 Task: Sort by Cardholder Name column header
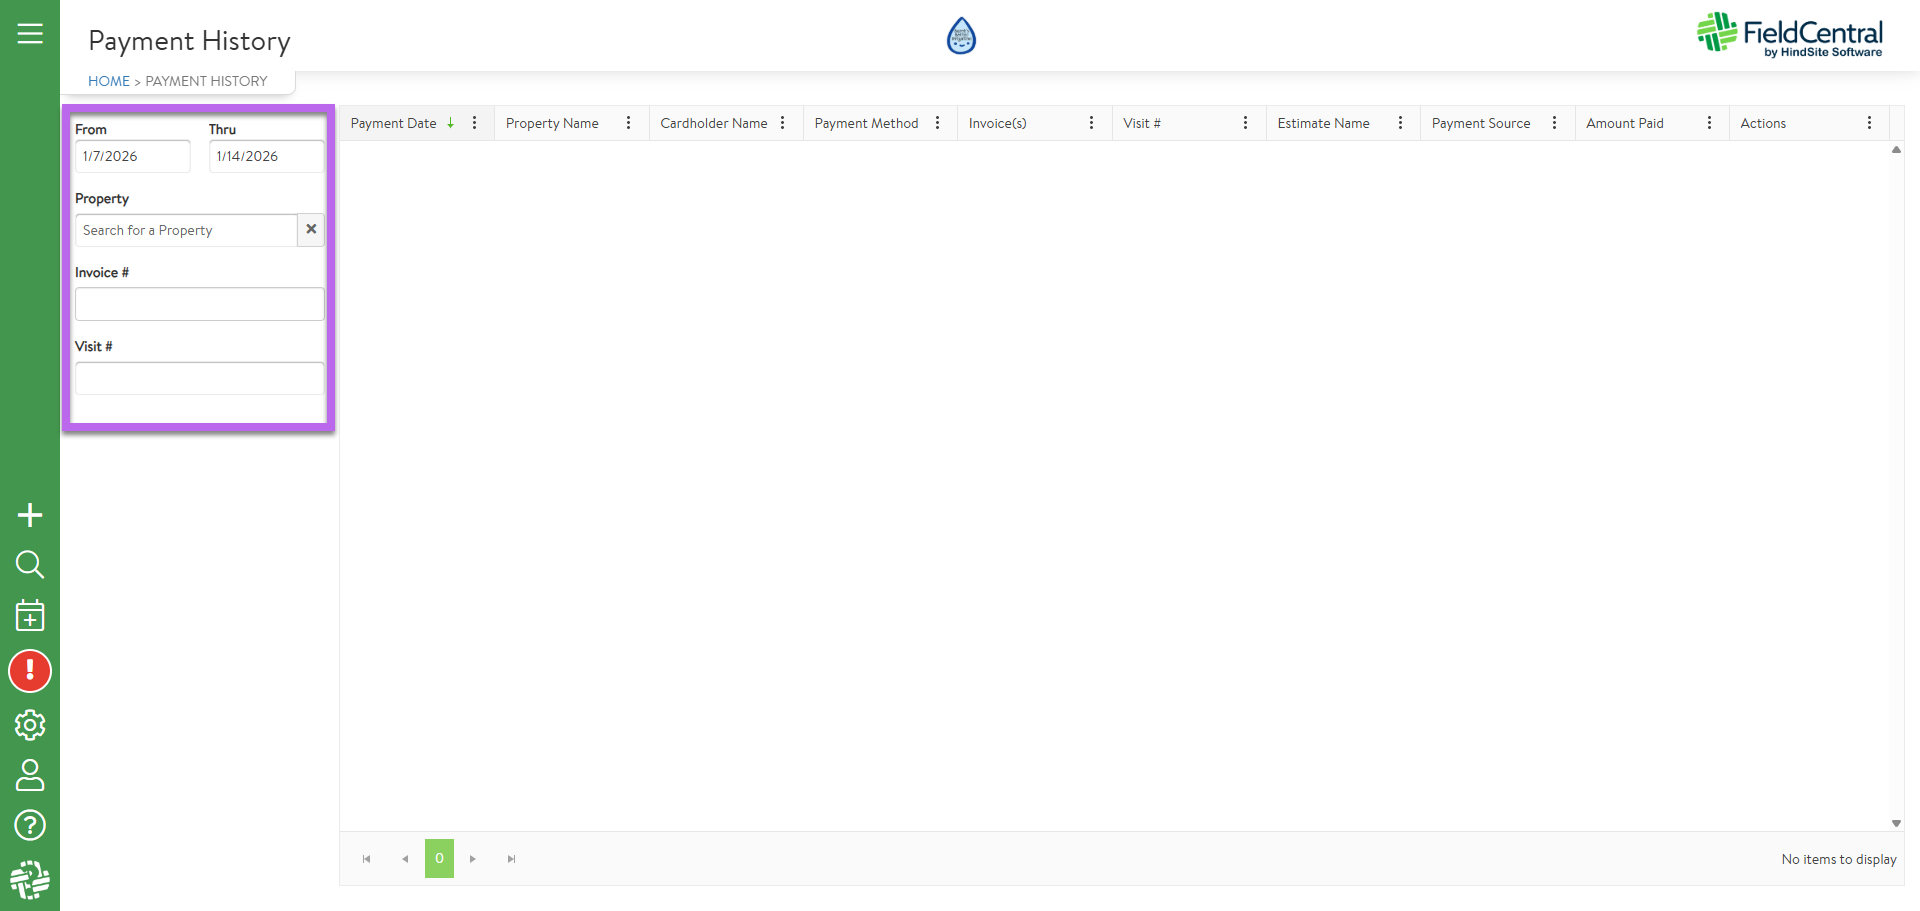point(713,123)
